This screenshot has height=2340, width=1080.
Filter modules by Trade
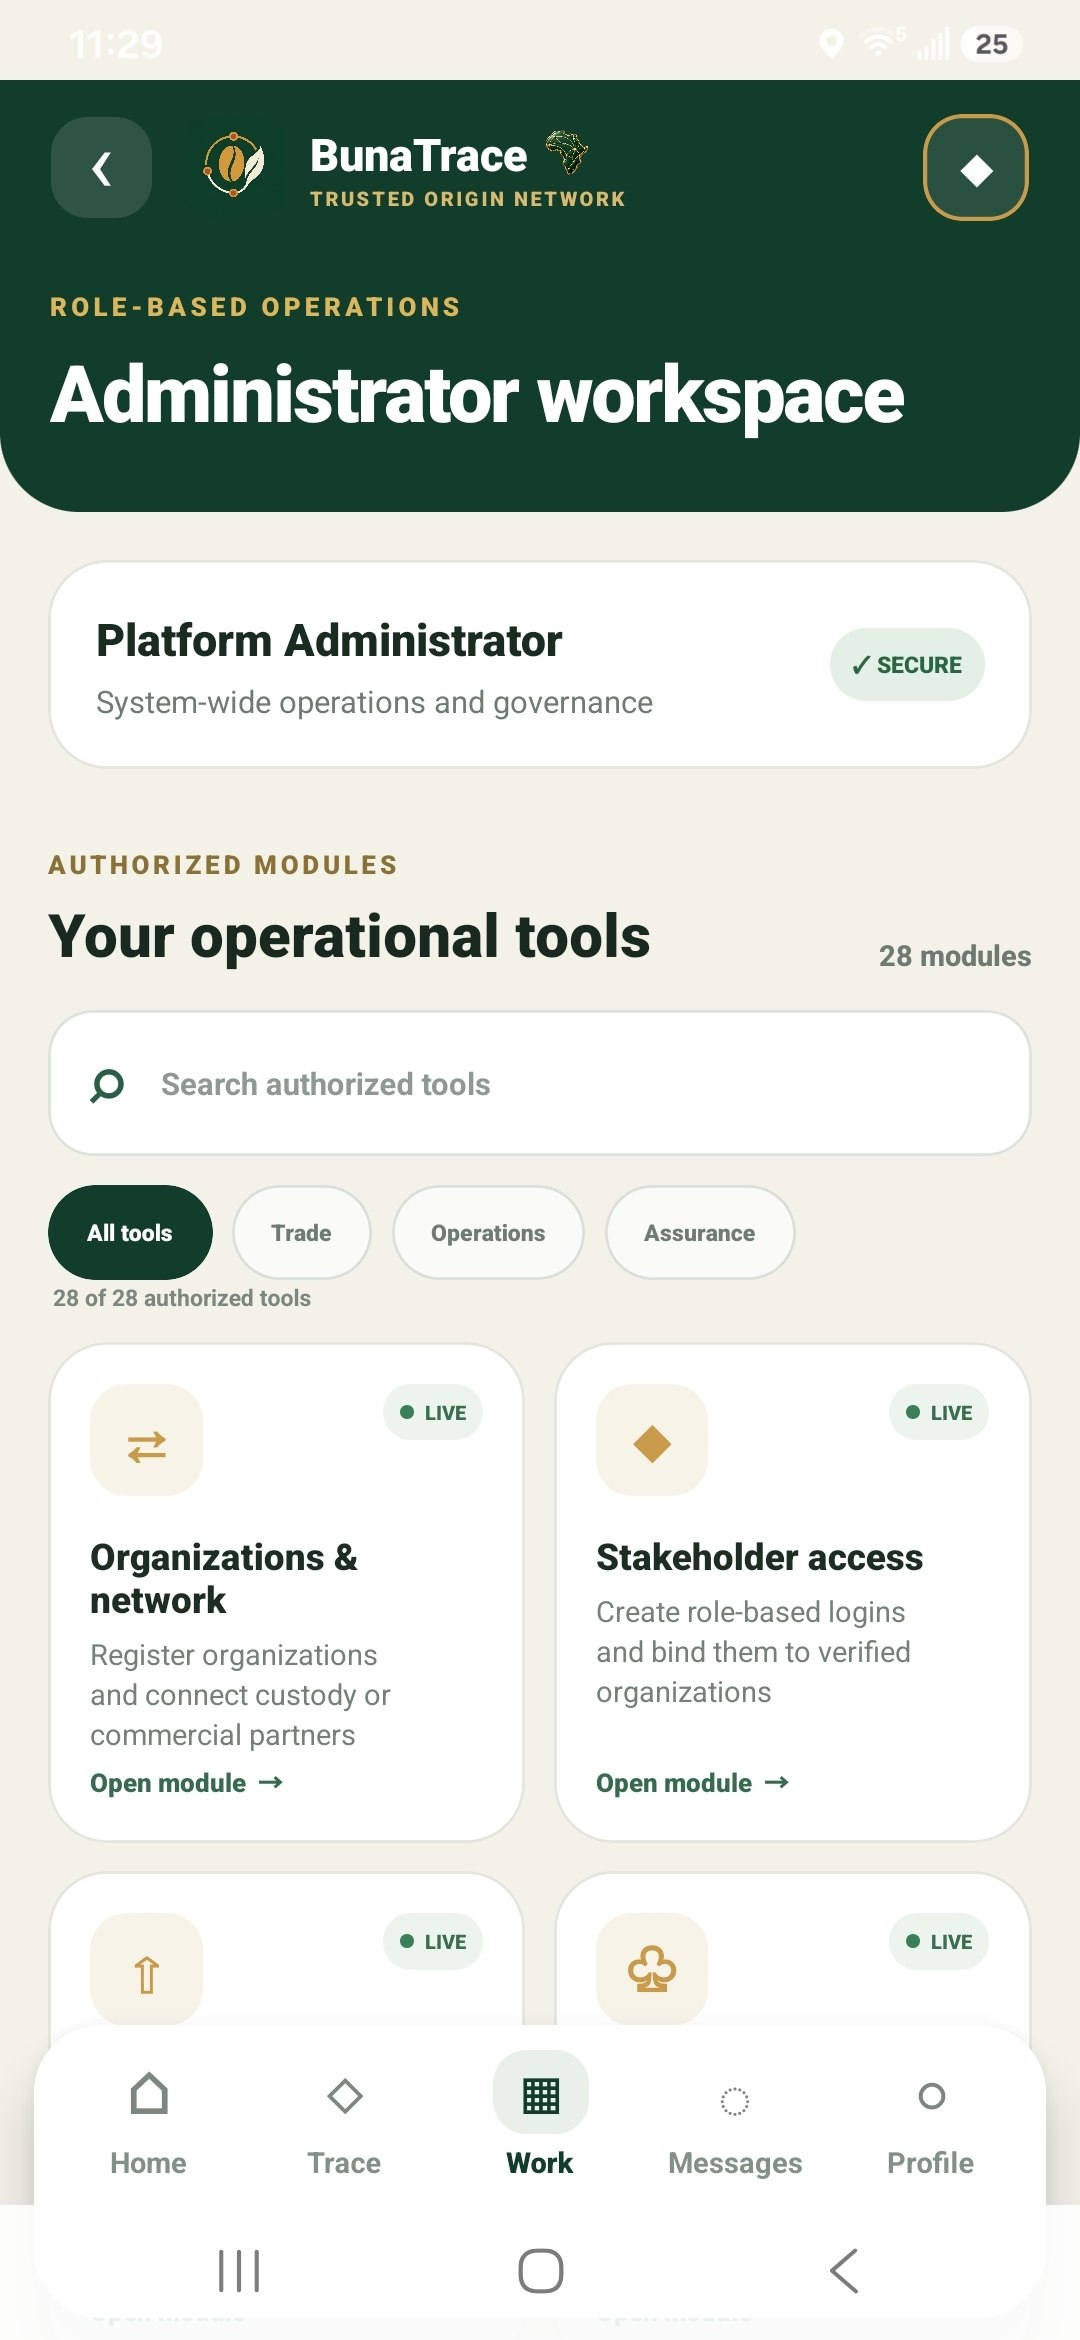pyautogui.click(x=302, y=1233)
